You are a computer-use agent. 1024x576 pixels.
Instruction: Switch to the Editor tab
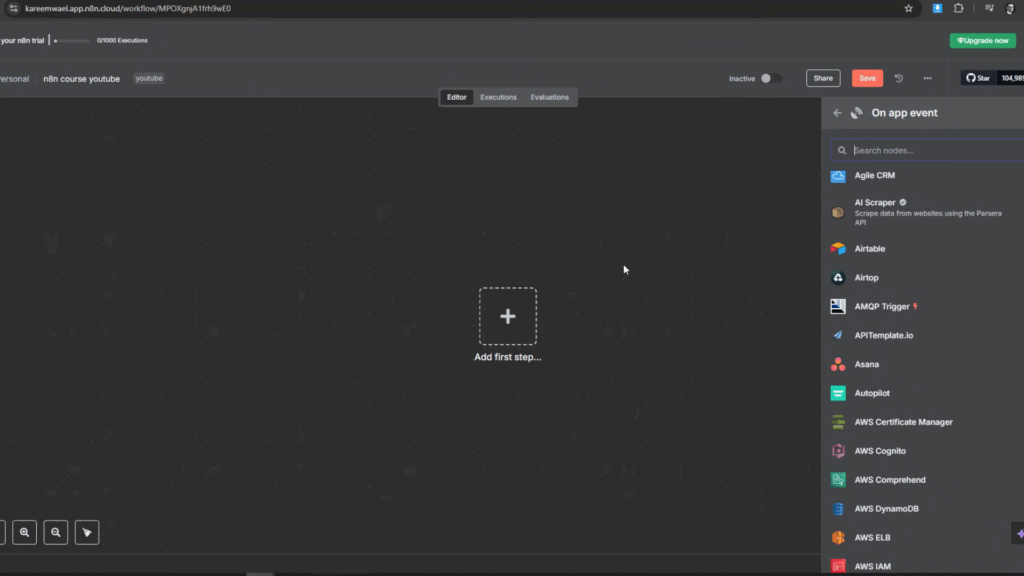click(x=456, y=97)
